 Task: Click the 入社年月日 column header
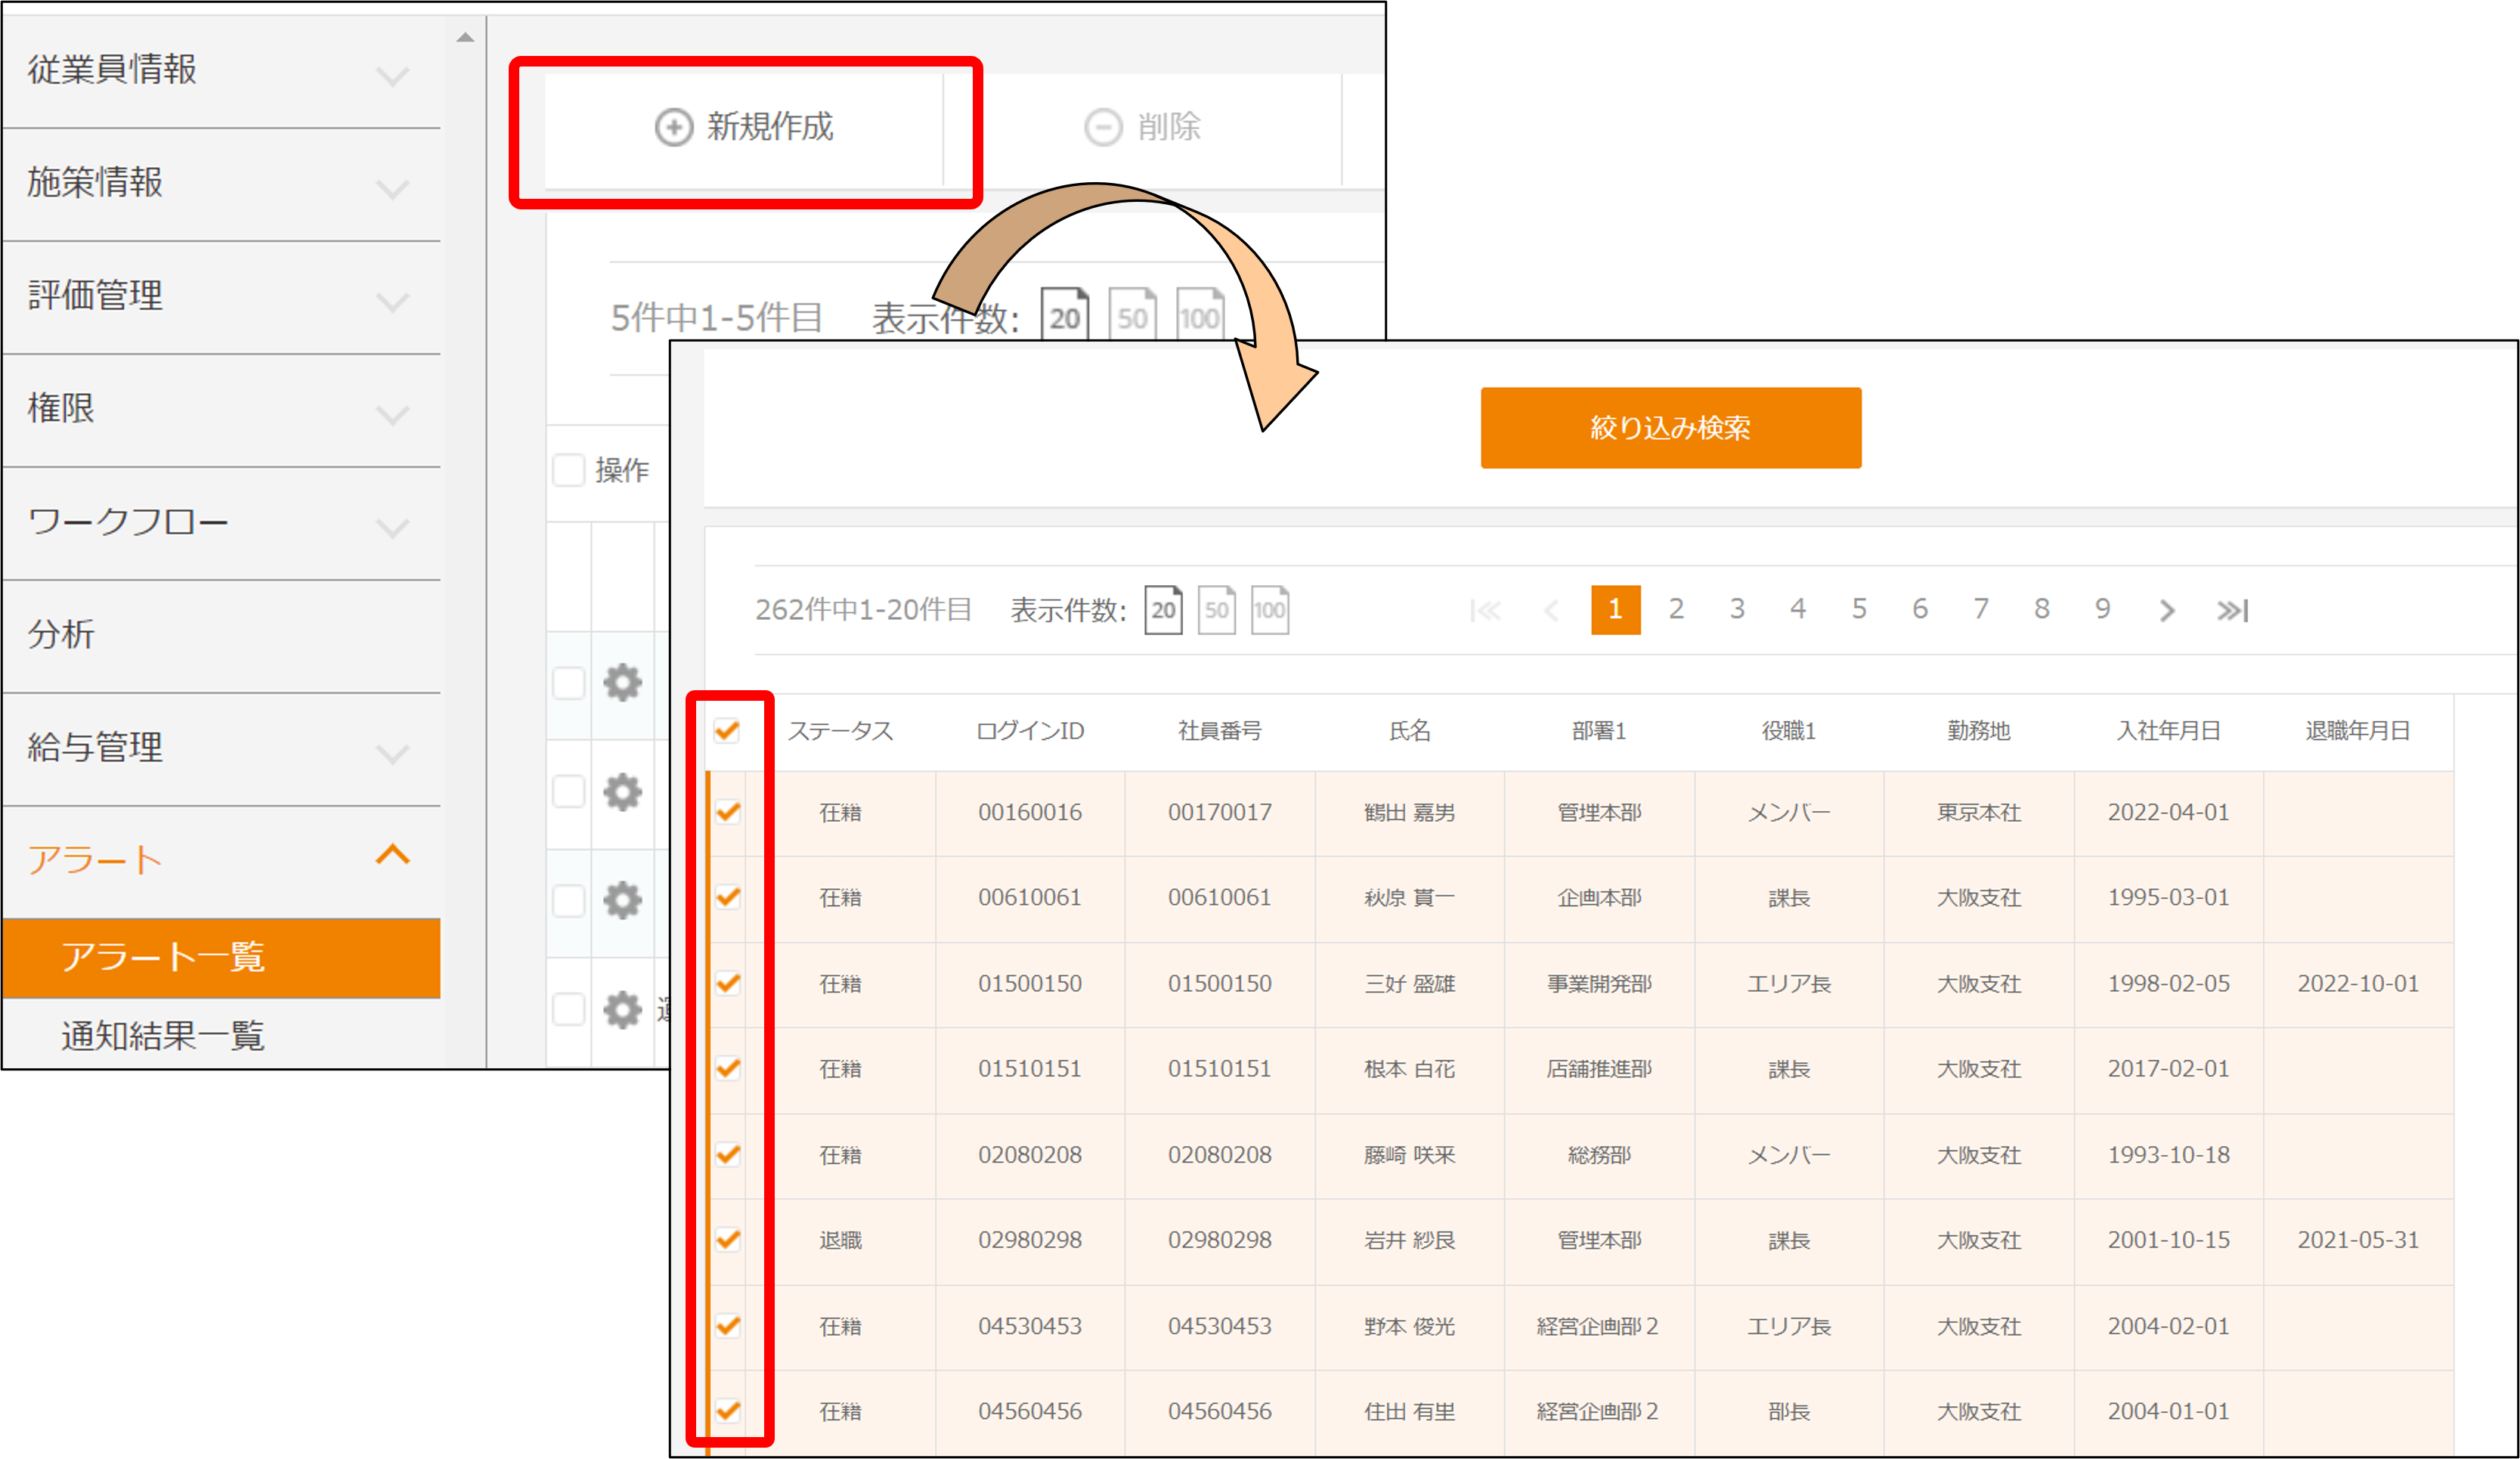click(2169, 731)
